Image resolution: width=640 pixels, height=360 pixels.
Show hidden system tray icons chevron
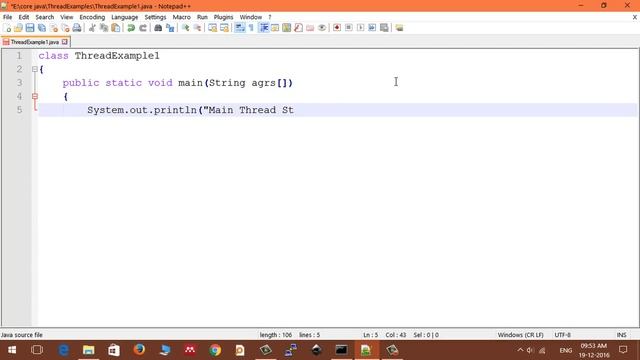tap(520, 350)
